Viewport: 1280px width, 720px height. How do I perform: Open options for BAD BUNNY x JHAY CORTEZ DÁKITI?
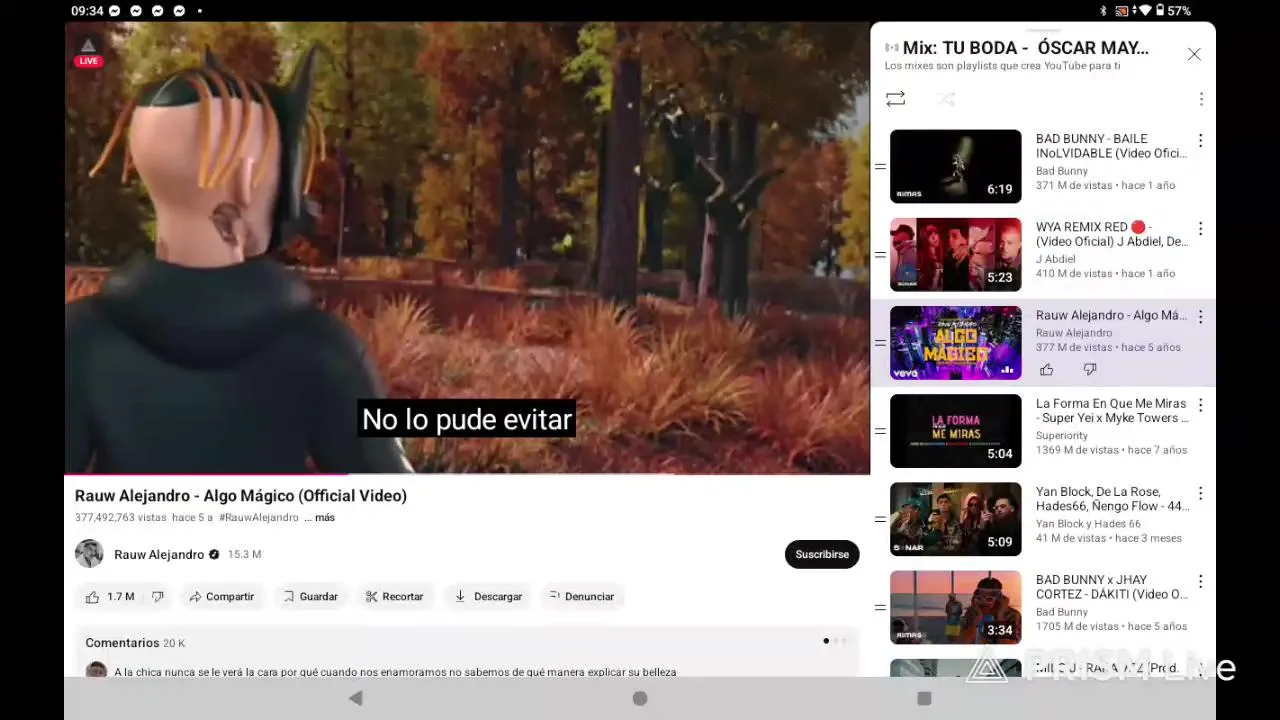click(x=1201, y=581)
